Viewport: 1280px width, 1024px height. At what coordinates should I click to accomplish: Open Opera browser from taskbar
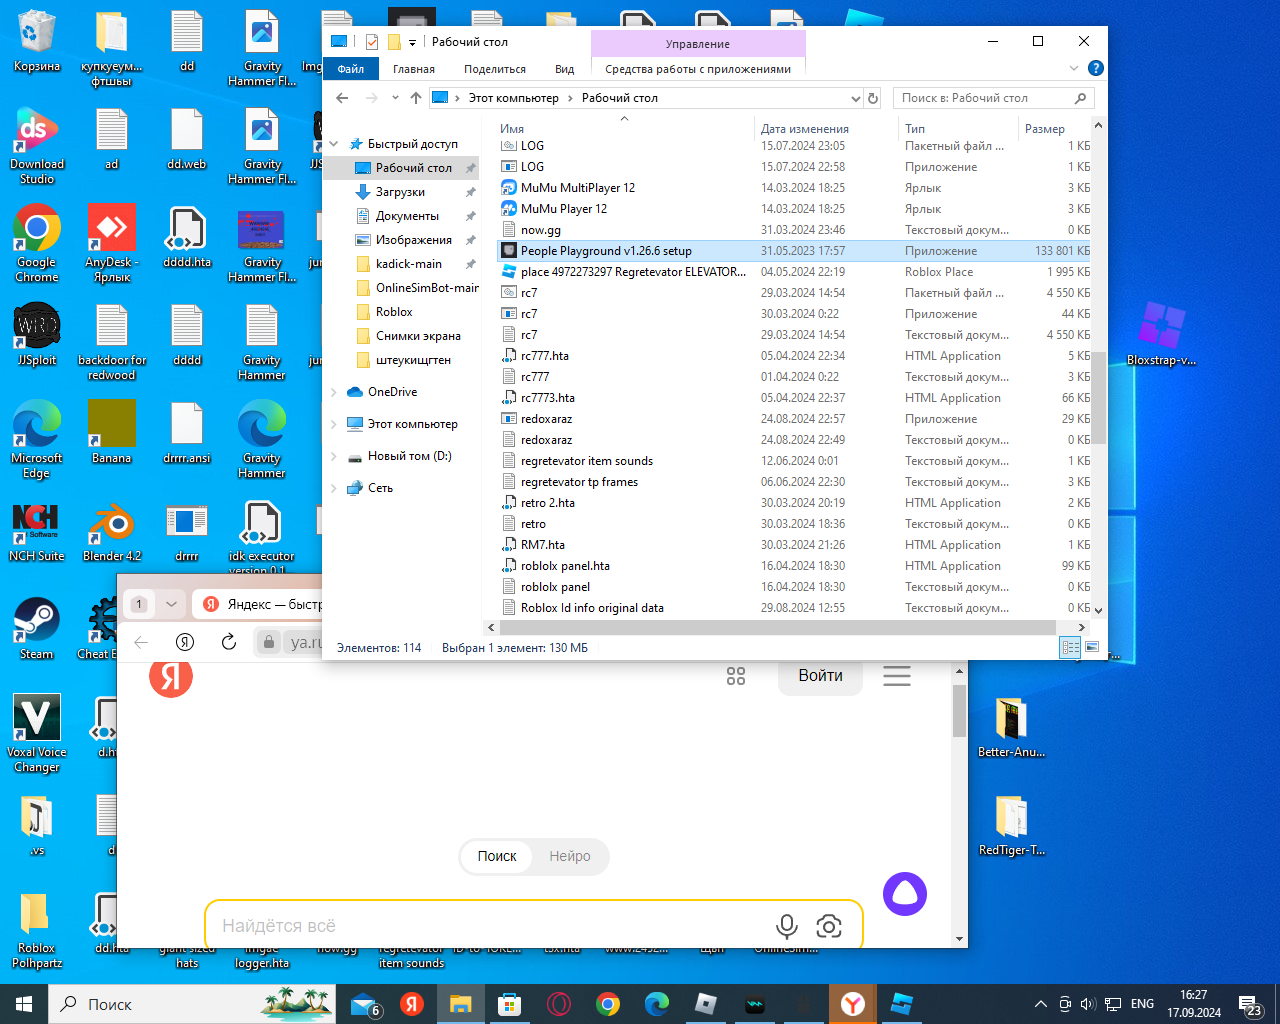point(559,1004)
